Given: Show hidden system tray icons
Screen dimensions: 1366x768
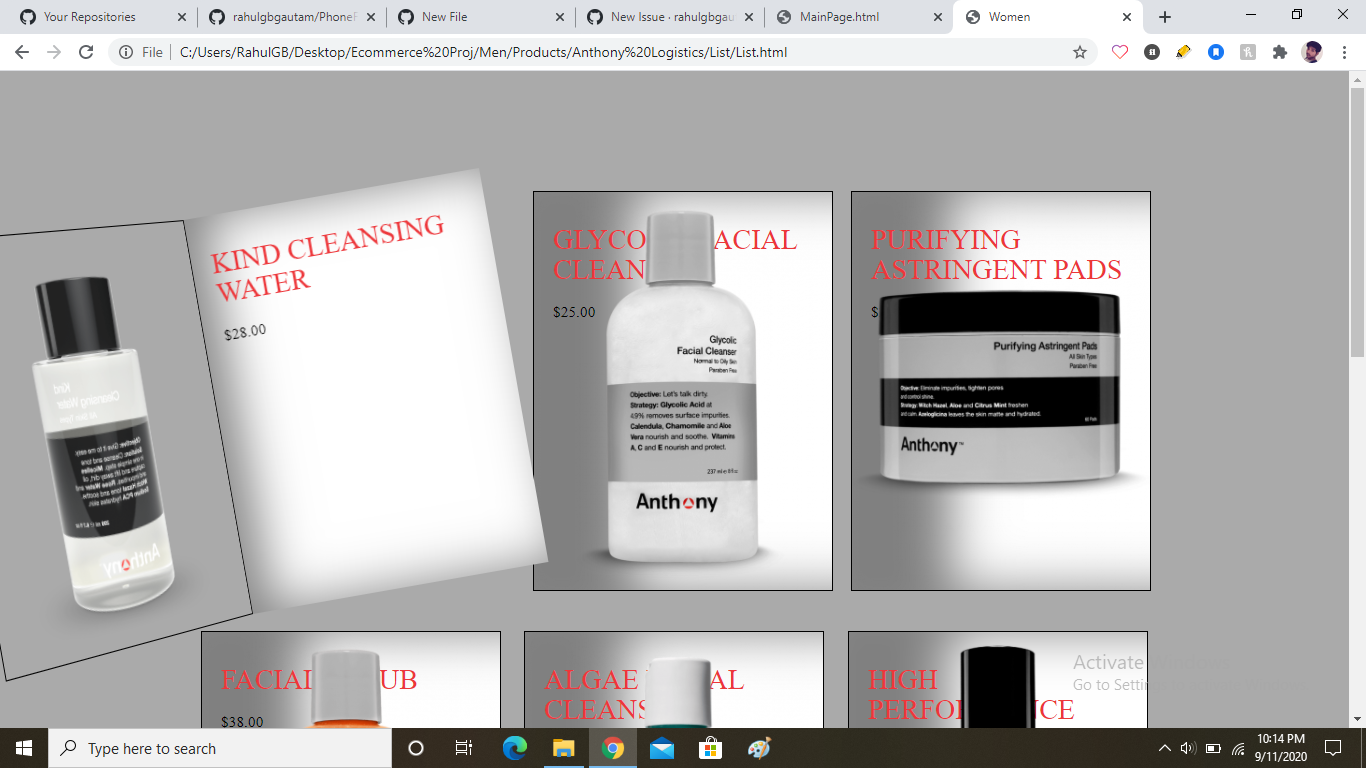Looking at the screenshot, I should coord(1164,748).
